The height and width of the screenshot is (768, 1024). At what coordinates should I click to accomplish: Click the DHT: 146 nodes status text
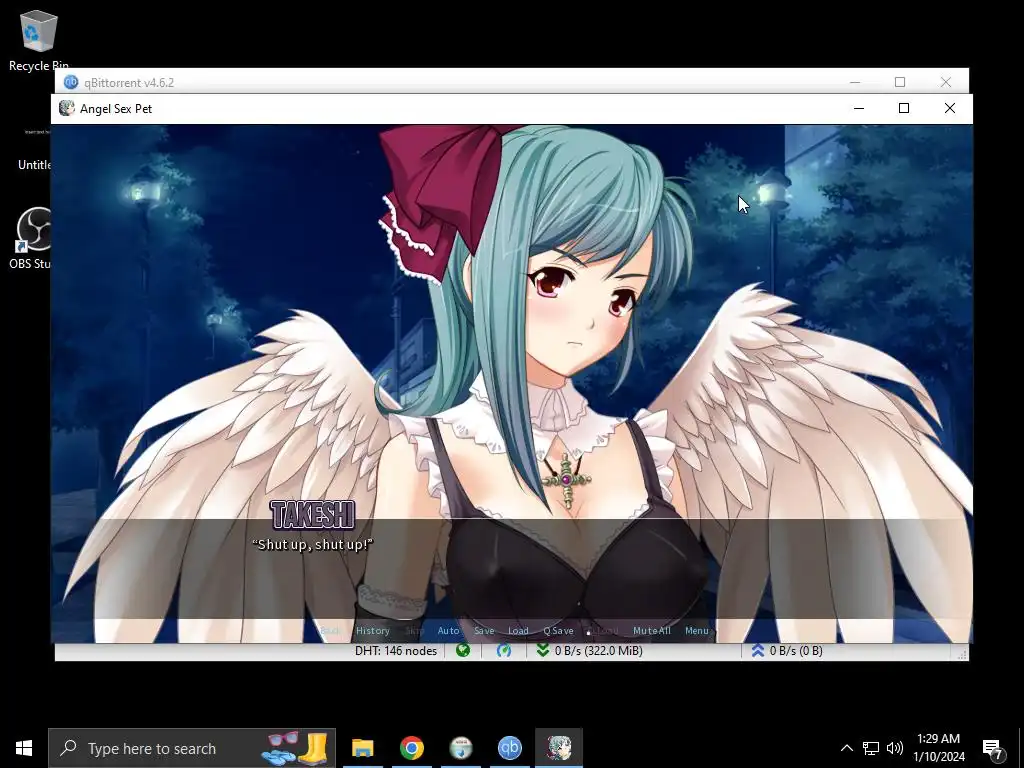pyautogui.click(x=396, y=650)
